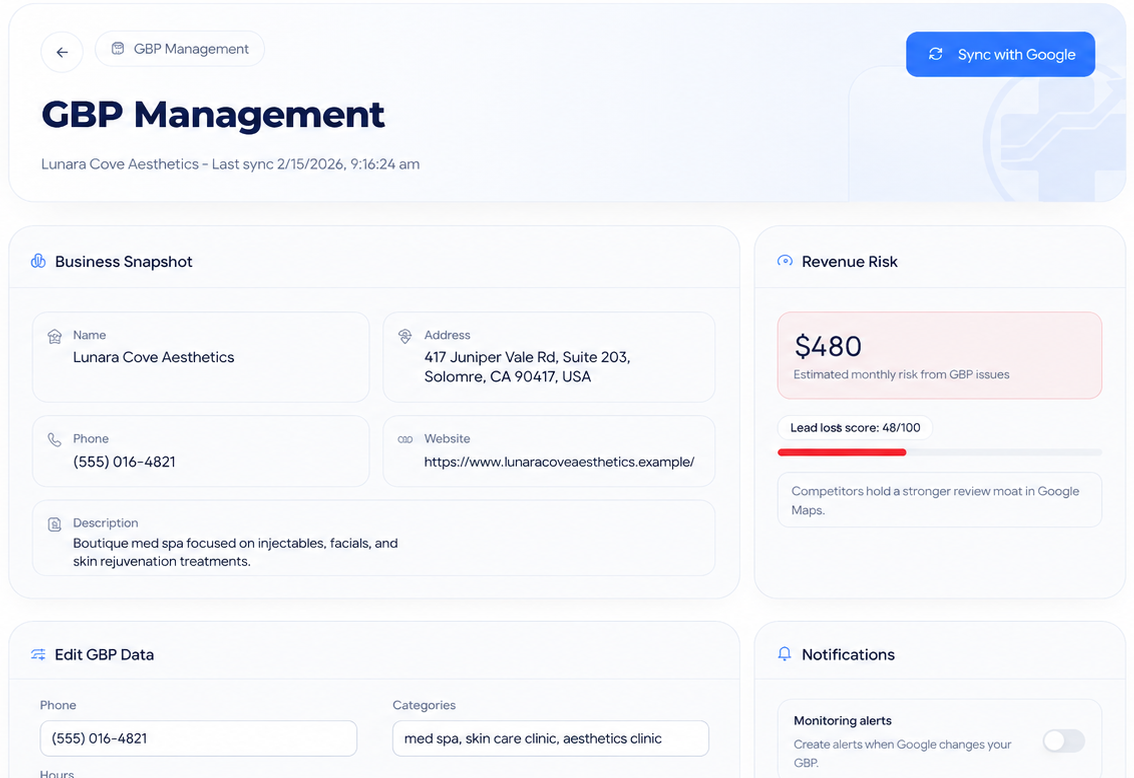Click the "Estimated monthly risk from GBP issues" text

[901, 375]
